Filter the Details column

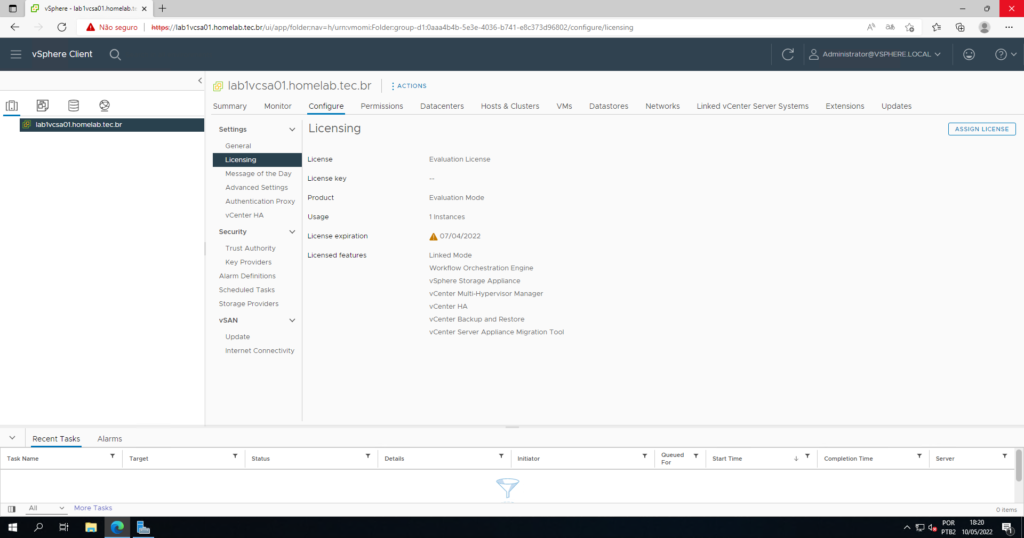501,456
